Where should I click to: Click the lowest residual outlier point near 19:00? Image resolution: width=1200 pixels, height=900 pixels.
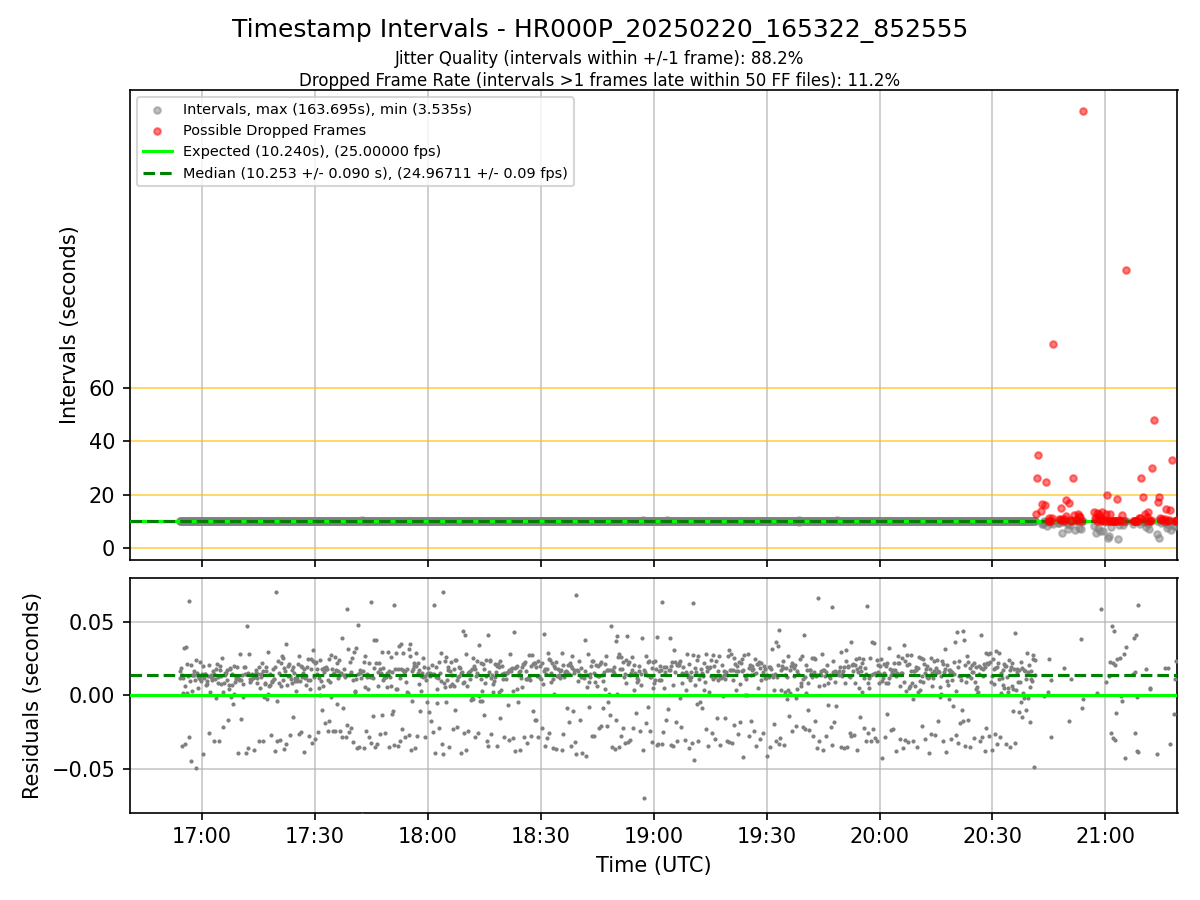click(644, 798)
